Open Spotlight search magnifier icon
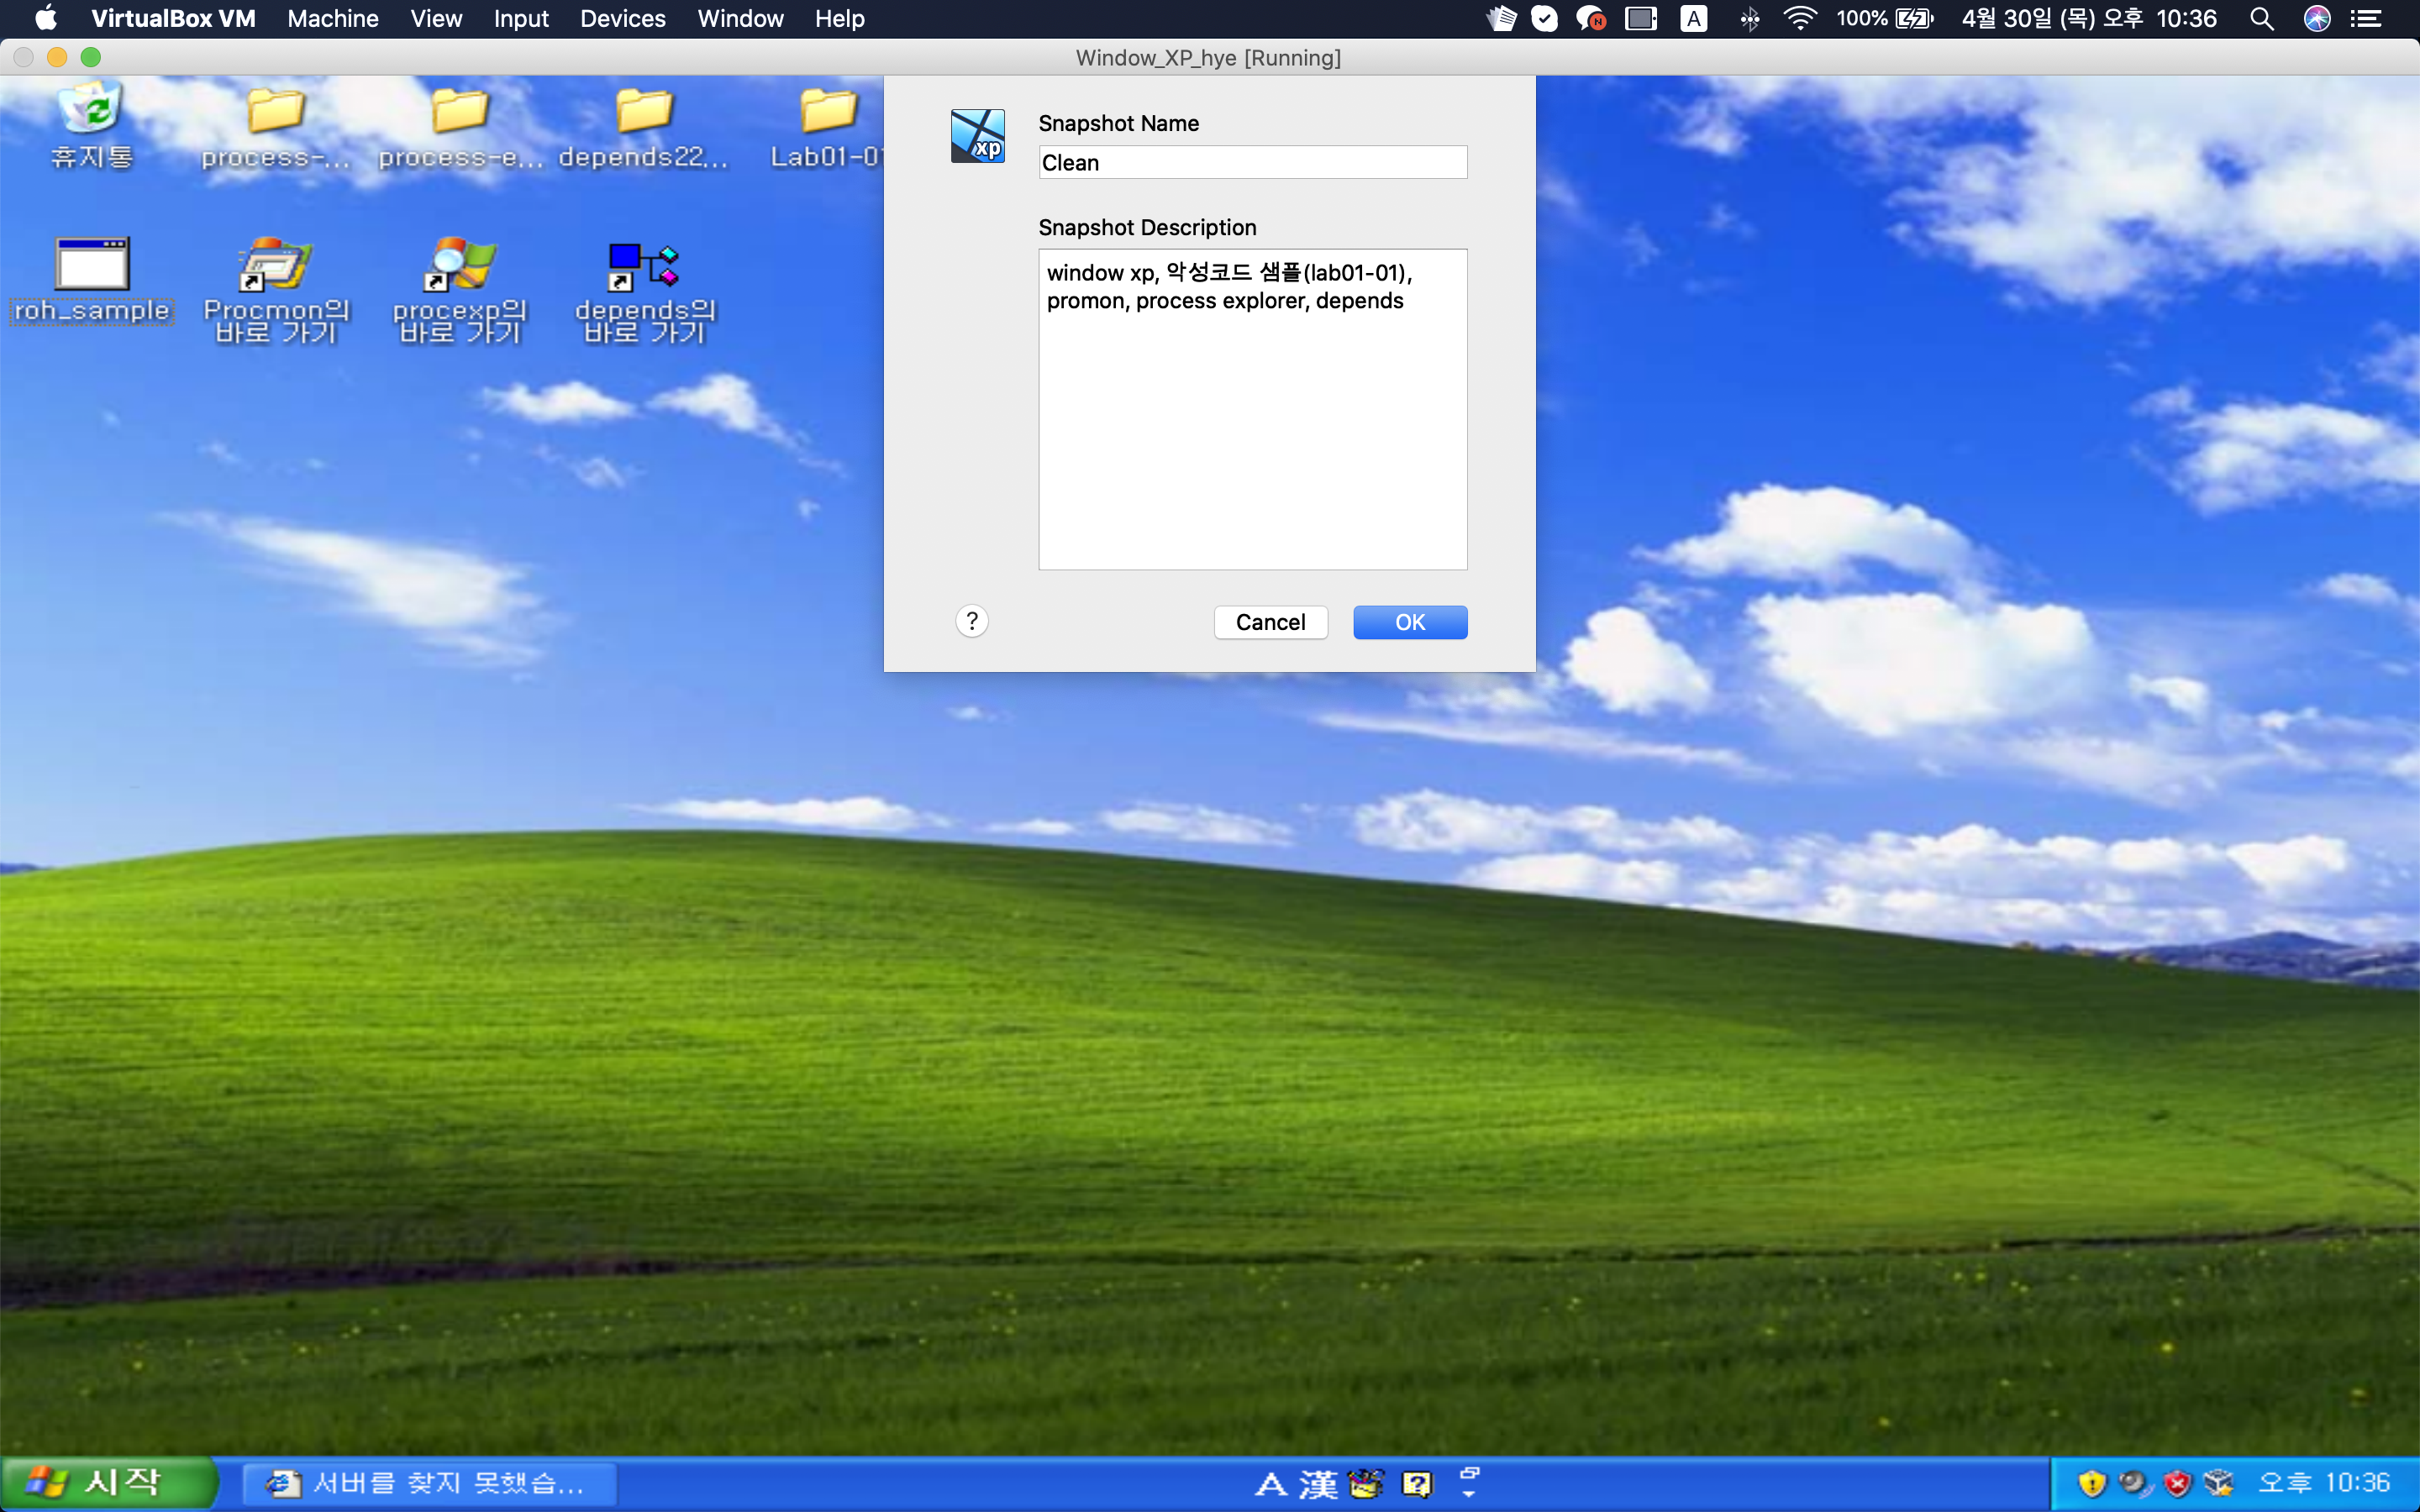 pos(2262,18)
